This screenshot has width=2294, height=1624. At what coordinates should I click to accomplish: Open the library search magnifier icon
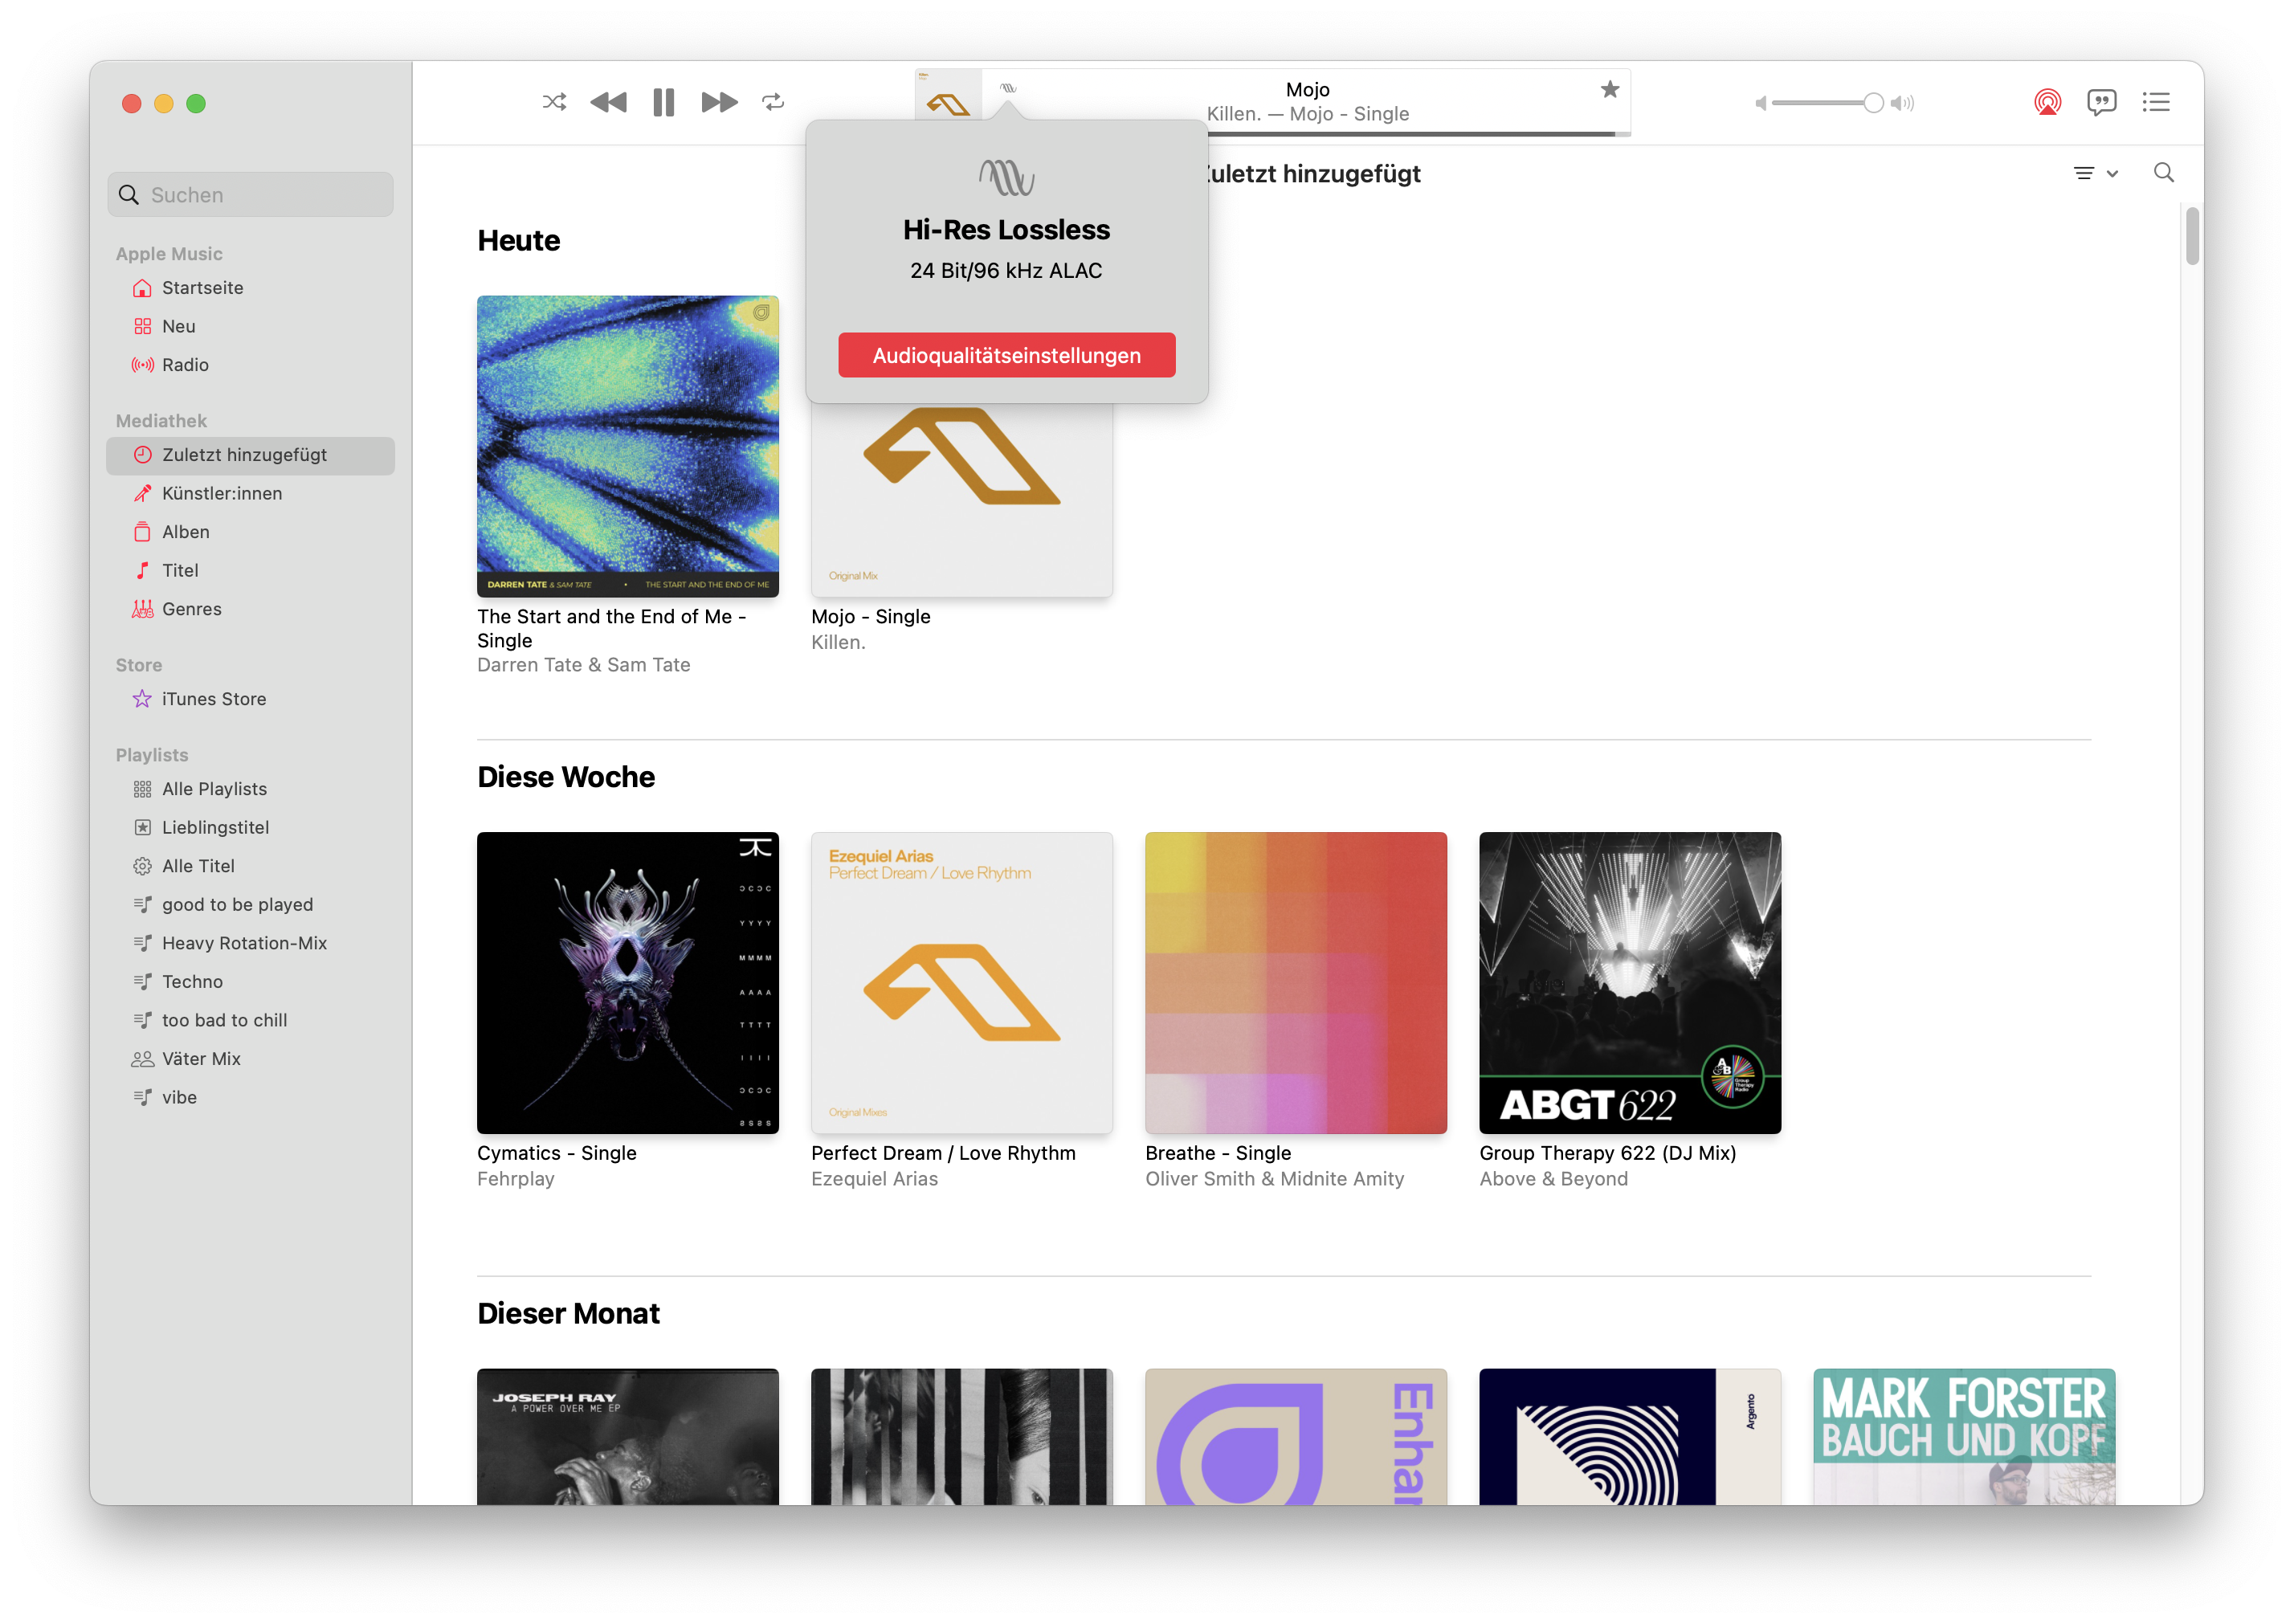2163,173
